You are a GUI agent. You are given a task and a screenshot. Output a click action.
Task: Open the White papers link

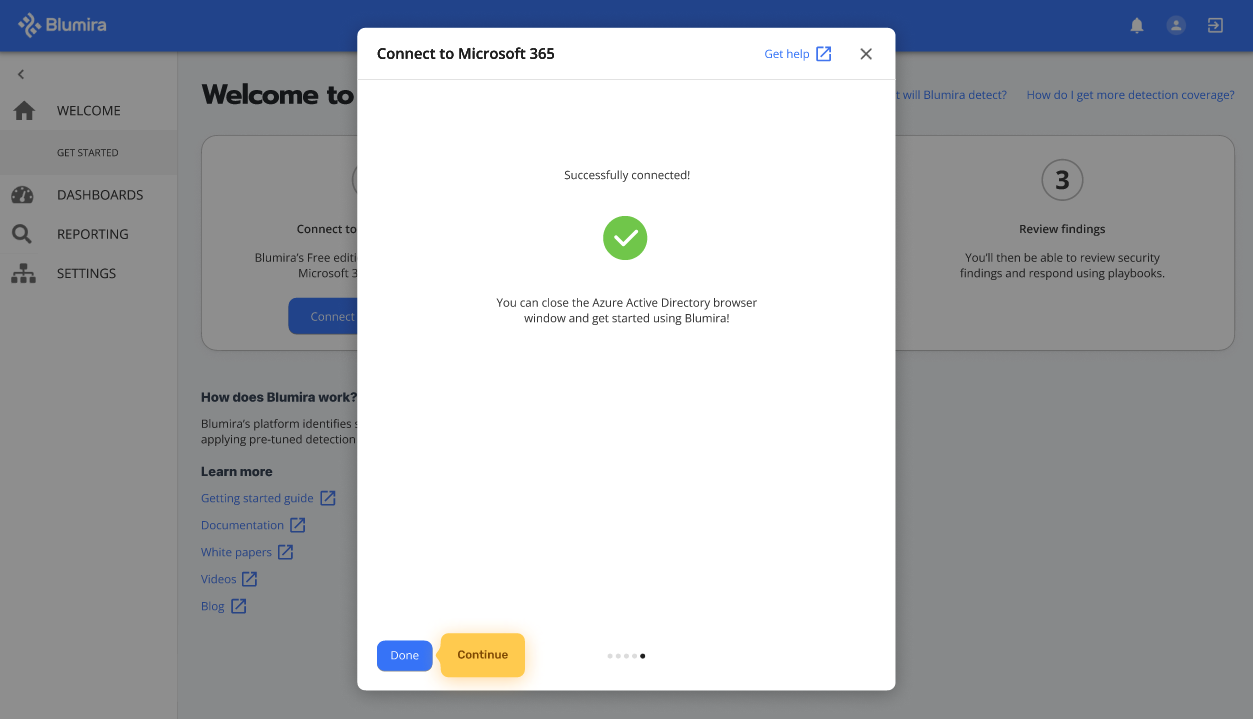tap(236, 552)
